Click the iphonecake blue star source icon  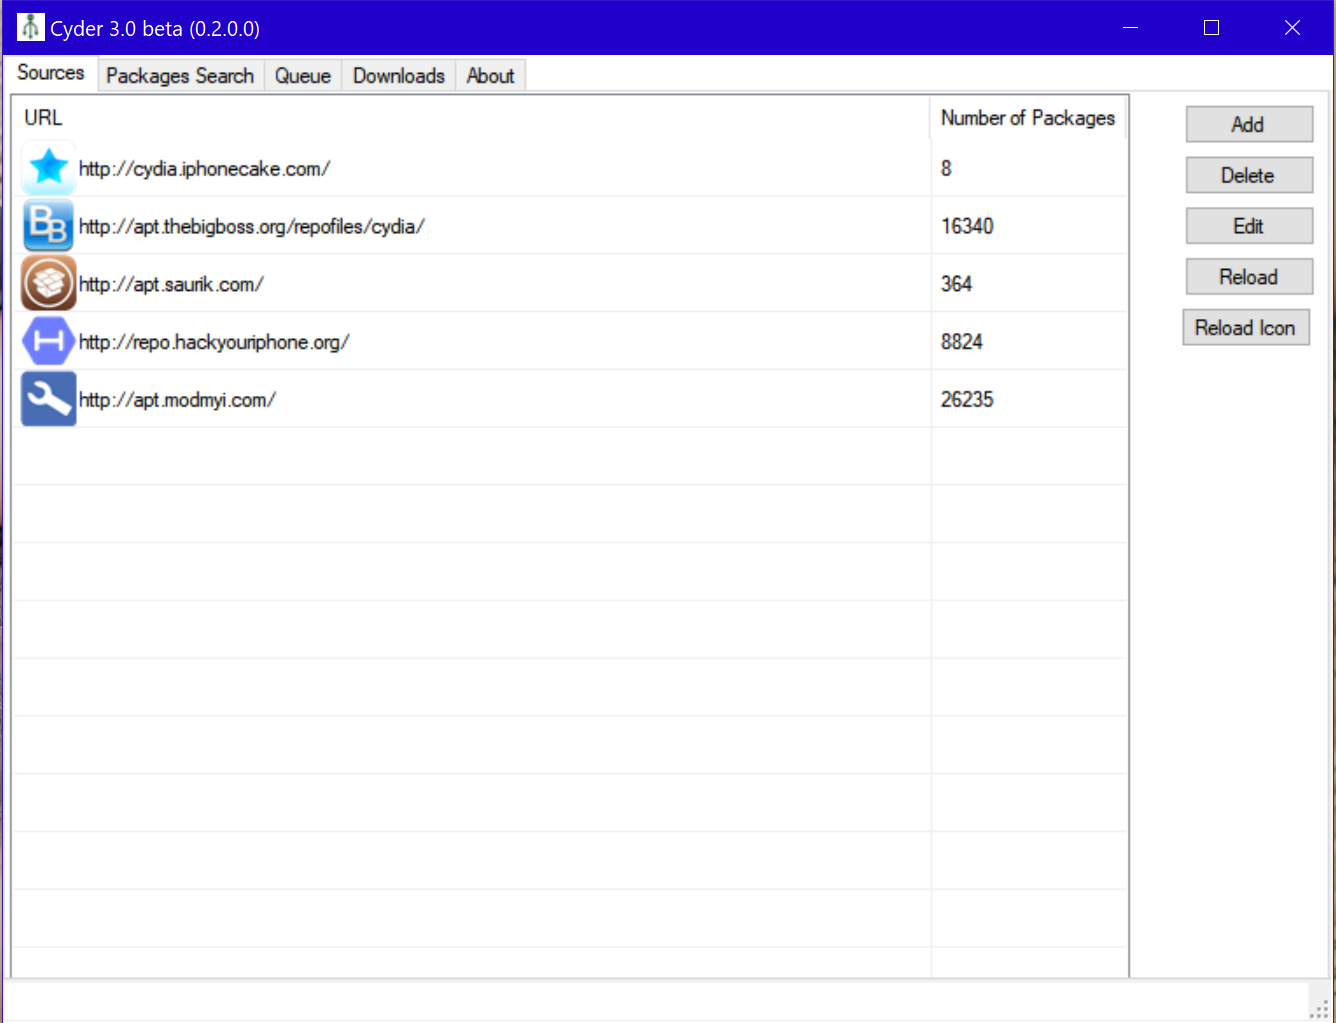[48, 168]
